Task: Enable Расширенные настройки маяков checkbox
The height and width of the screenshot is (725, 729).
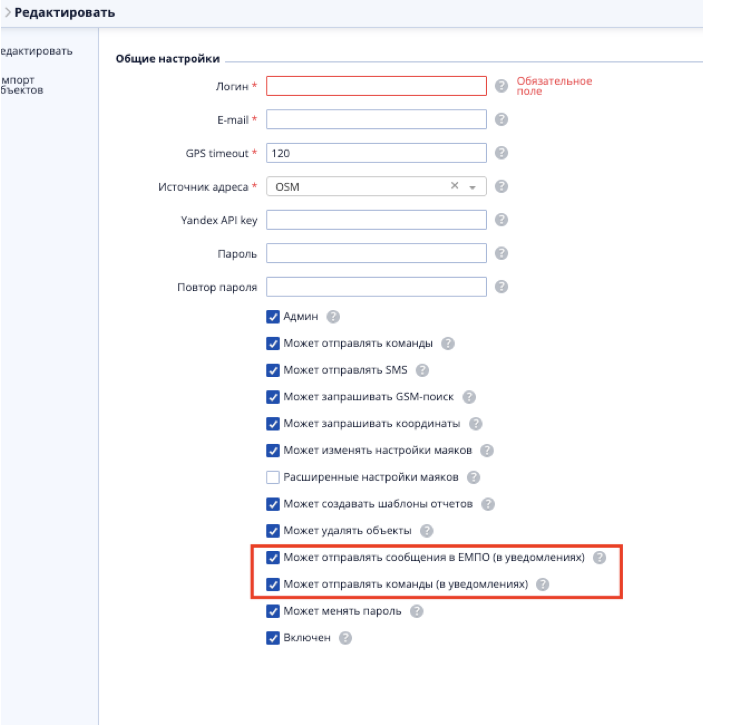Action: point(273,477)
